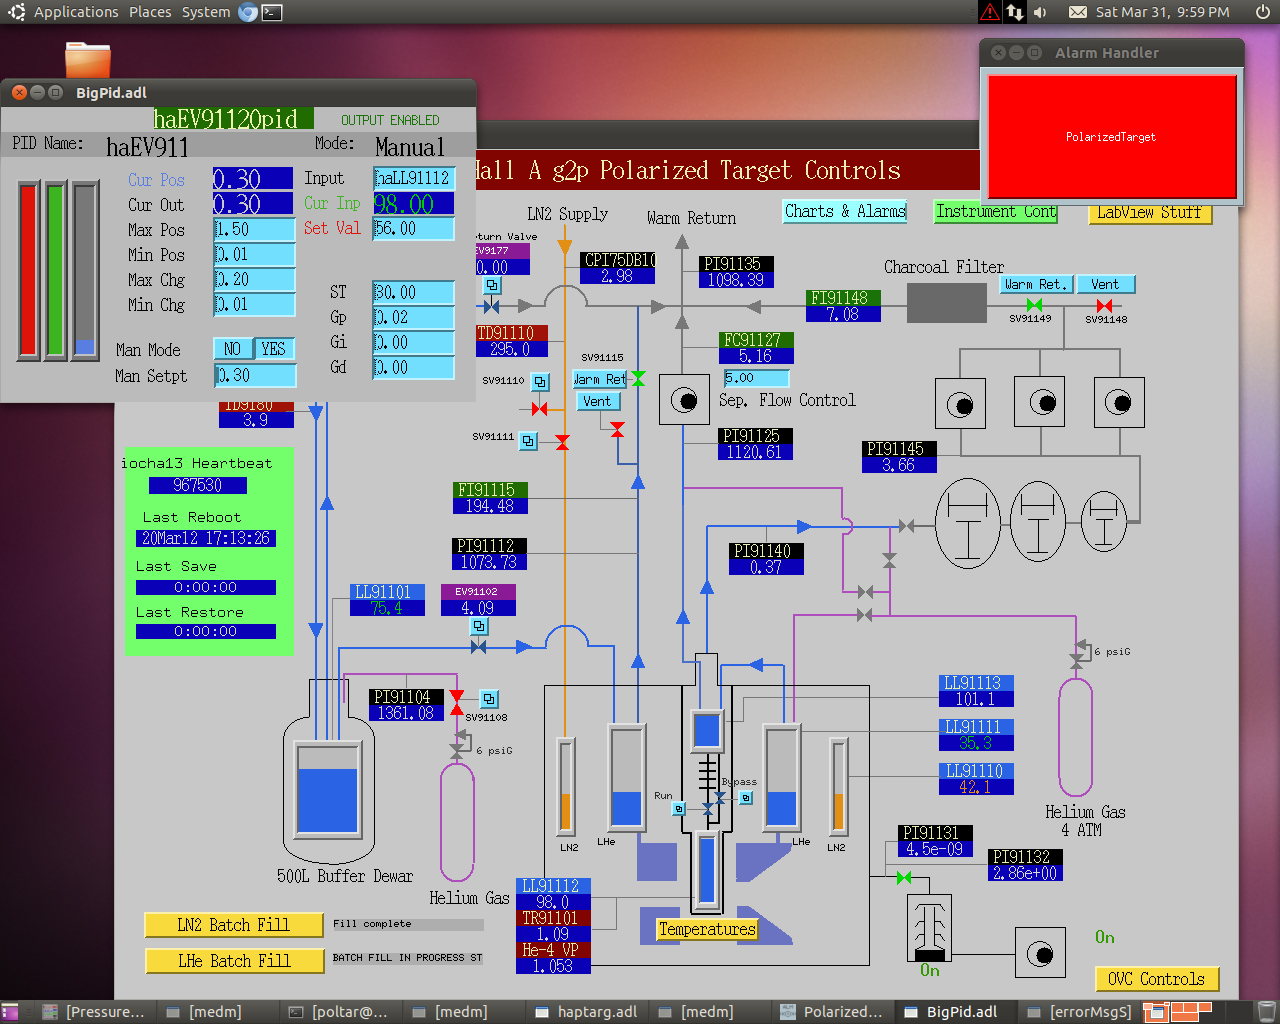This screenshot has width=1280, height=1024.
Task: Switch to [poltar@... terminal taskbar window
Action: coord(339,1012)
